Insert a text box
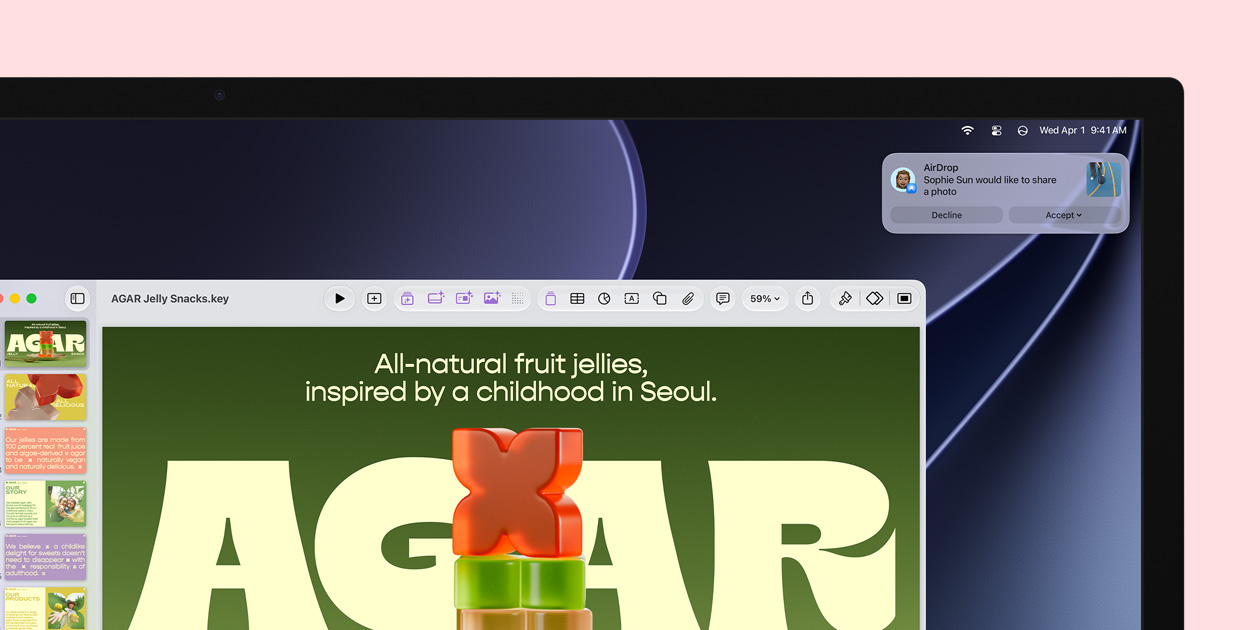 (631, 299)
